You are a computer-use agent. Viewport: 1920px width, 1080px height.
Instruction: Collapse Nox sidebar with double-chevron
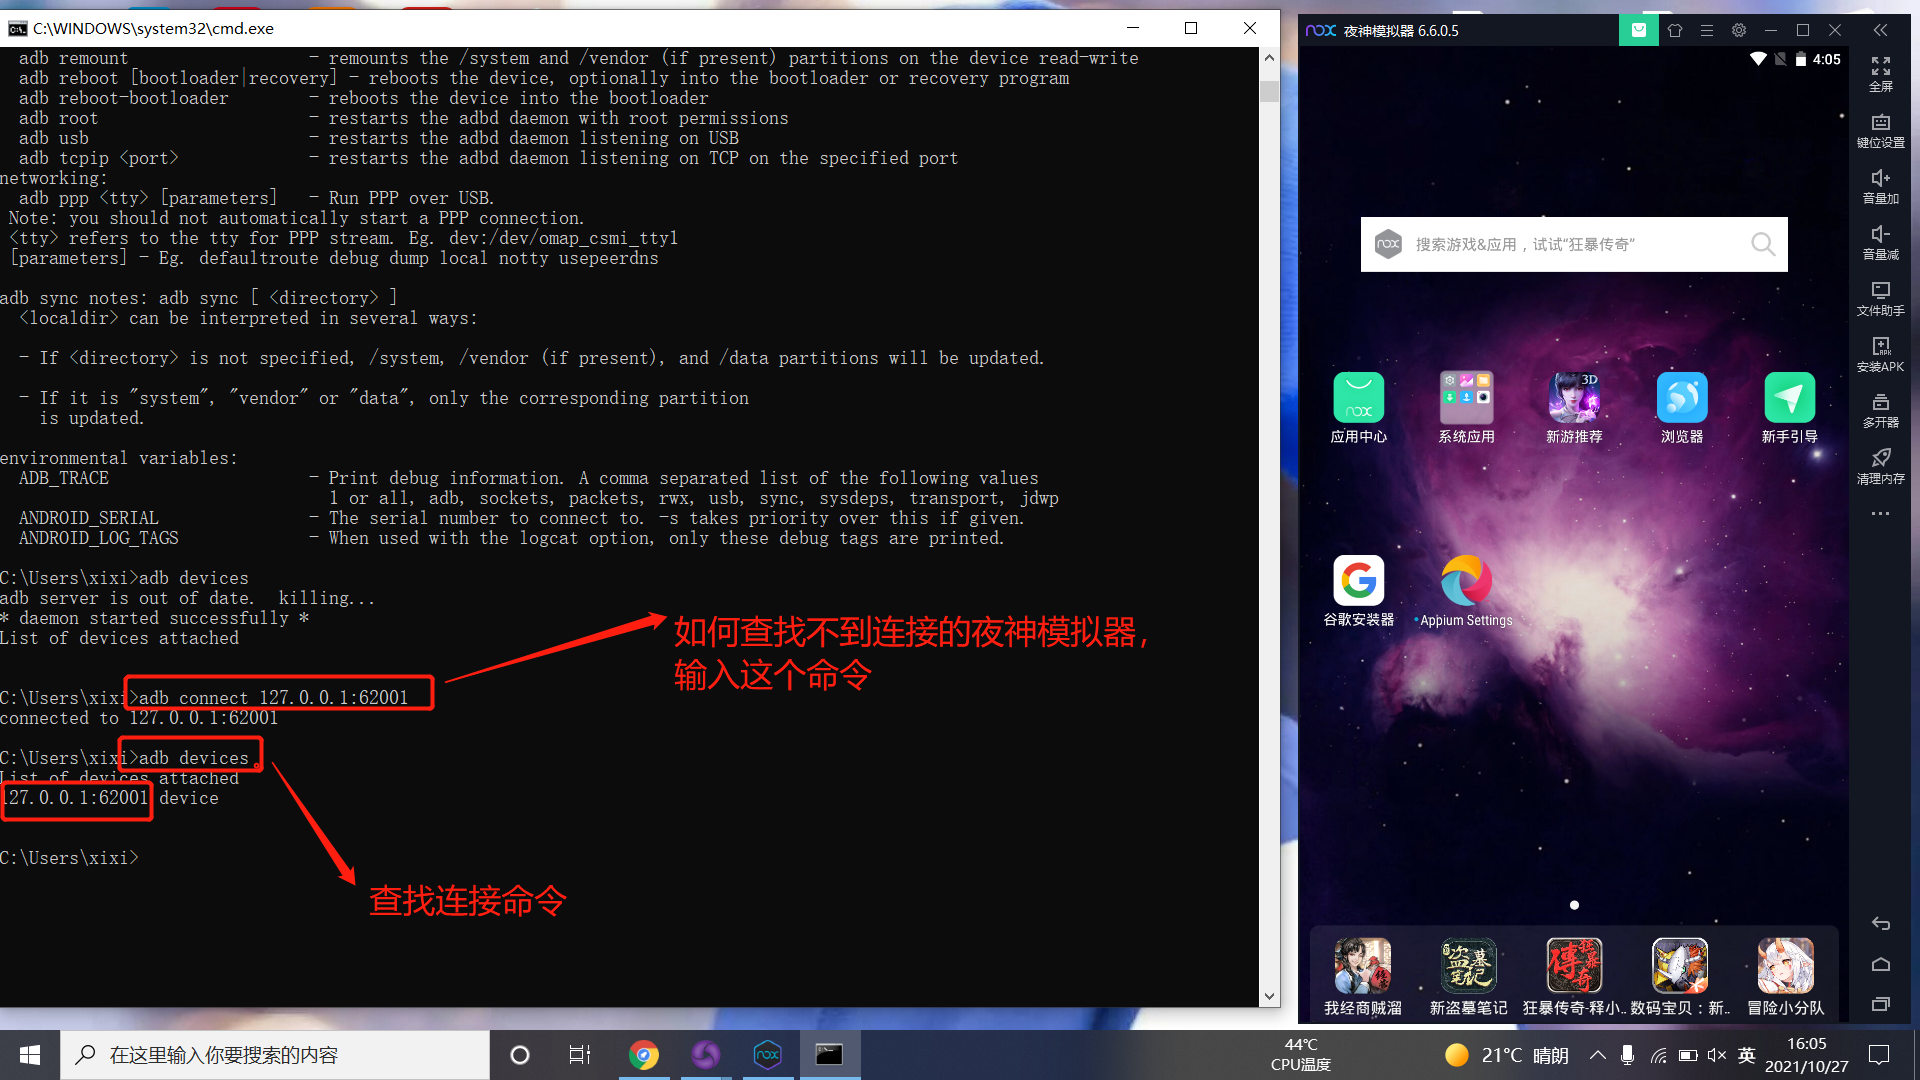coord(1880,30)
